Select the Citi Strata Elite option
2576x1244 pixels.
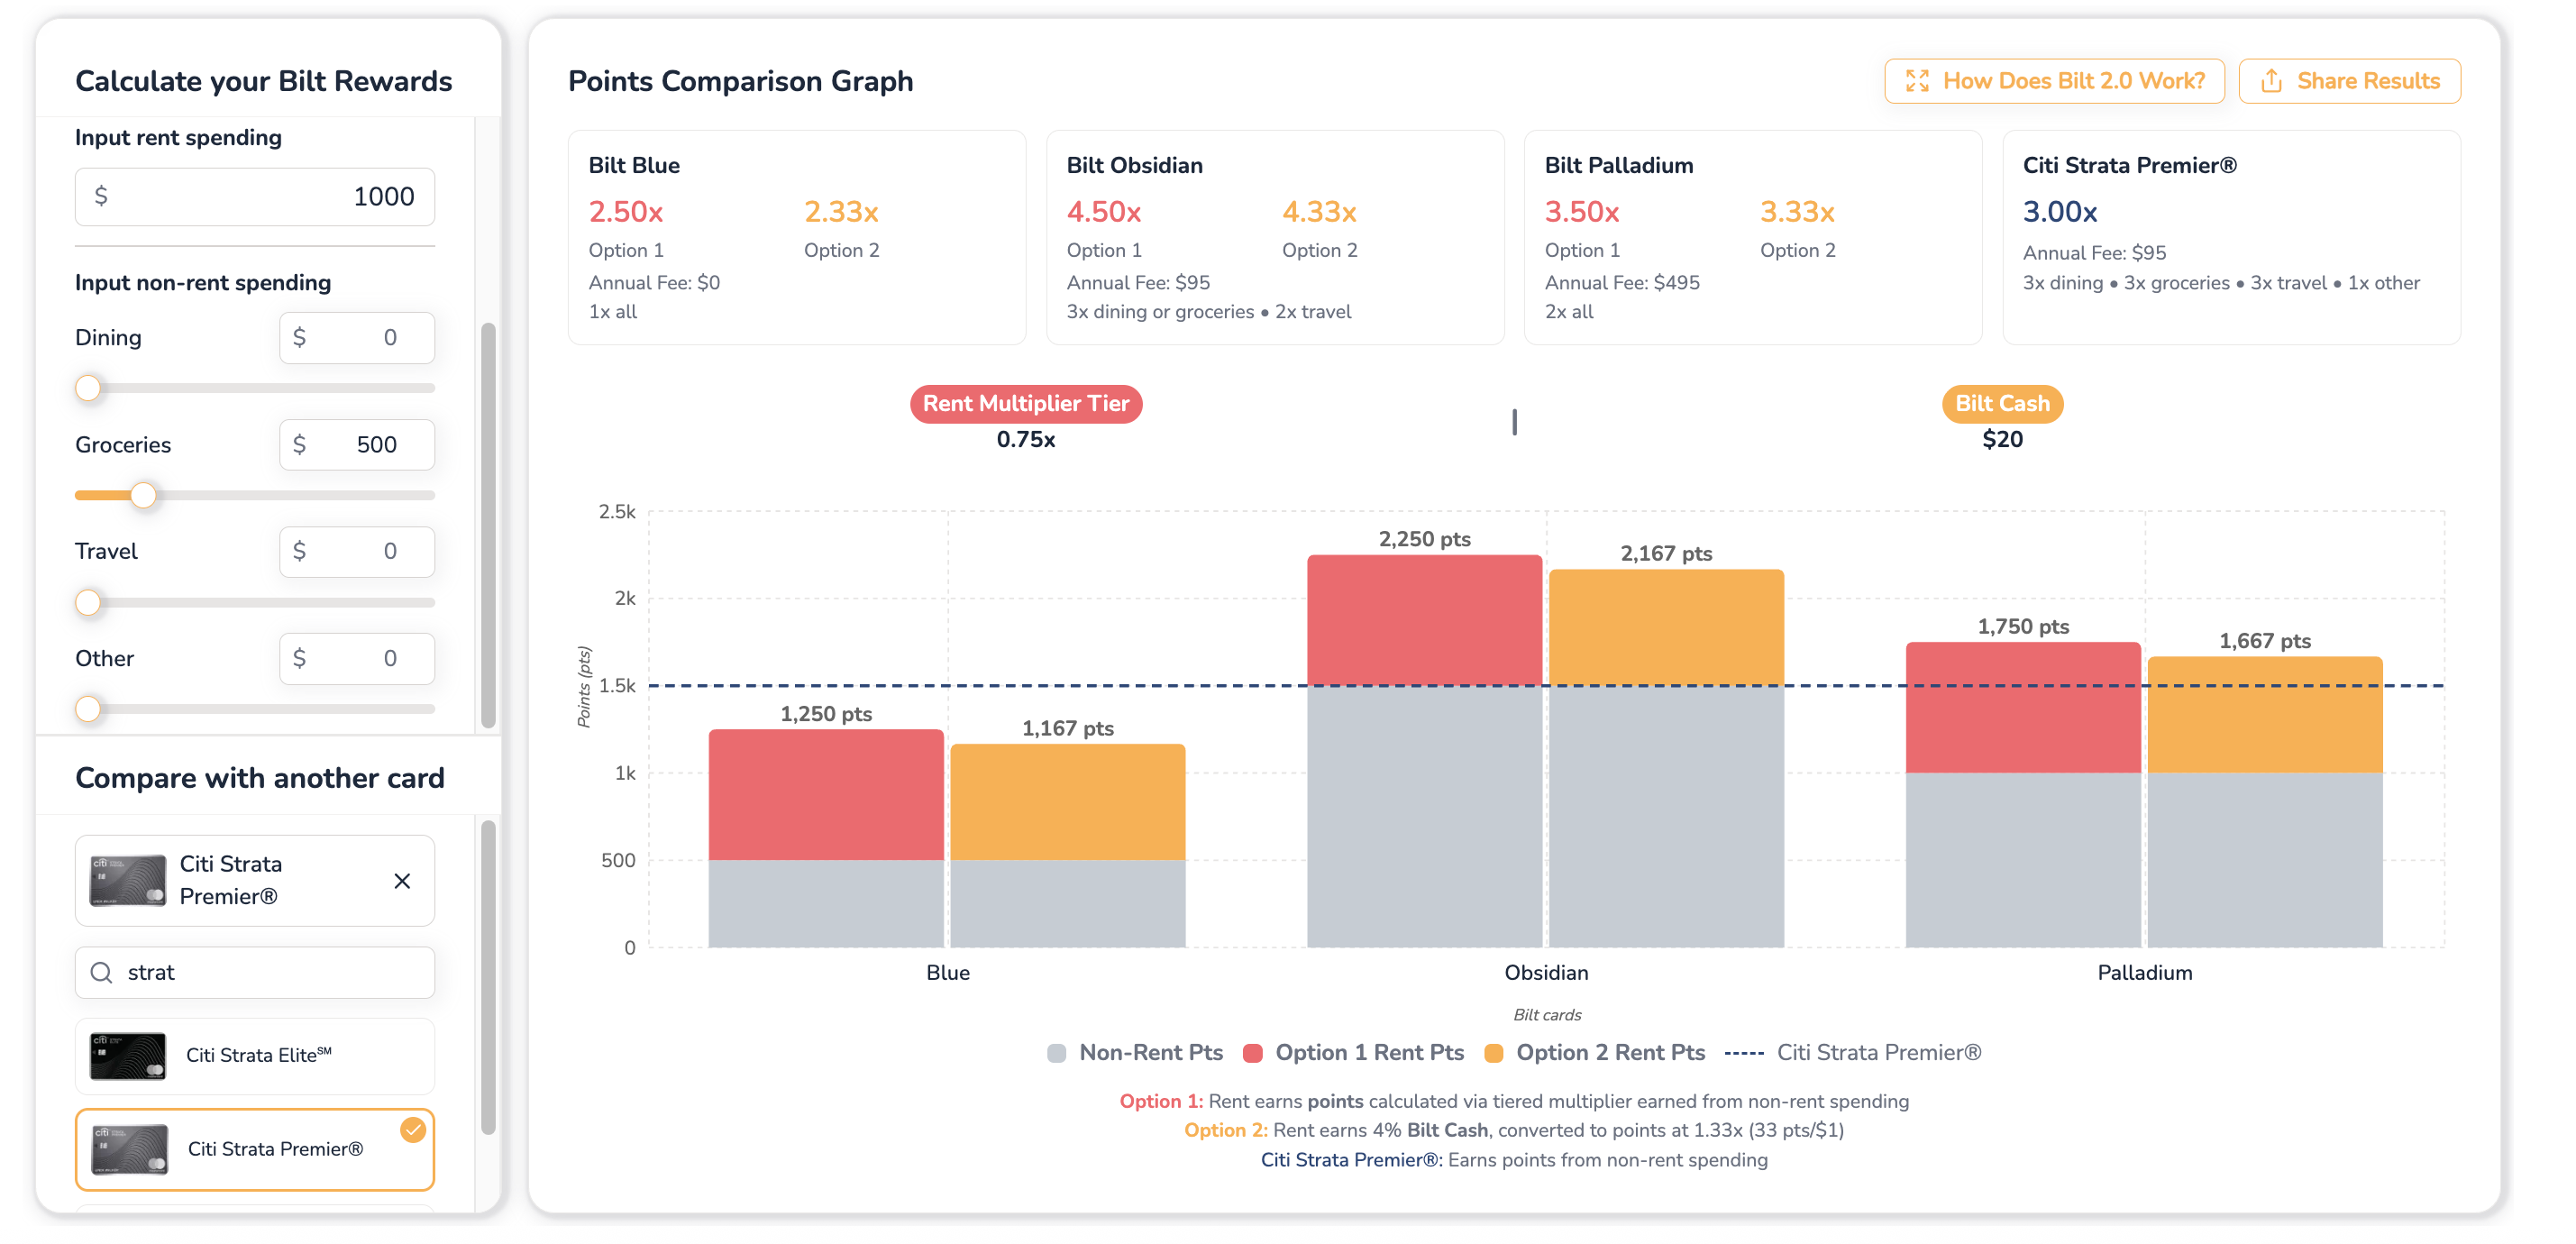[x=255, y=1055]
